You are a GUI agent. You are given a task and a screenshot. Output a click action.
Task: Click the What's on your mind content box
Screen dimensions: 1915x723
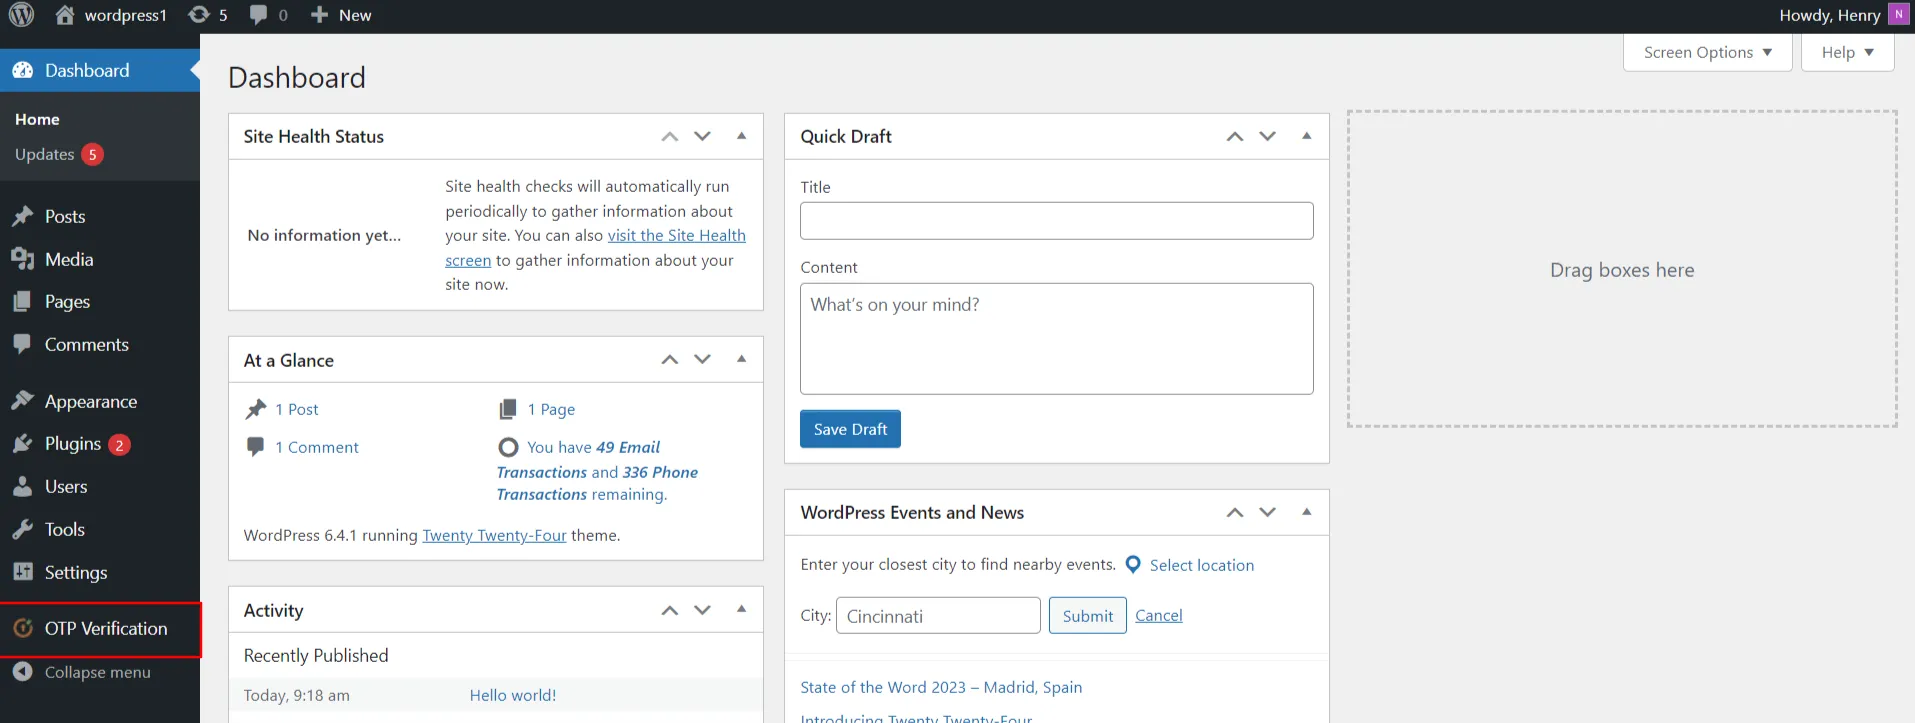(x=1056, y=339)
